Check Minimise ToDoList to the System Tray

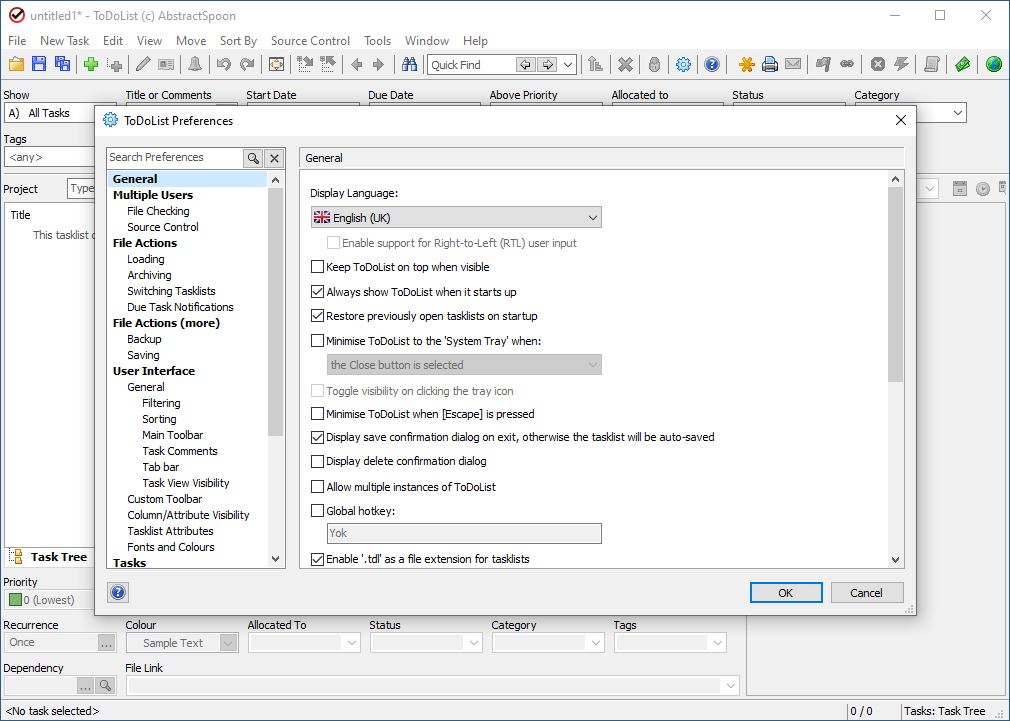pyautogui.click(x=317, y=341)
